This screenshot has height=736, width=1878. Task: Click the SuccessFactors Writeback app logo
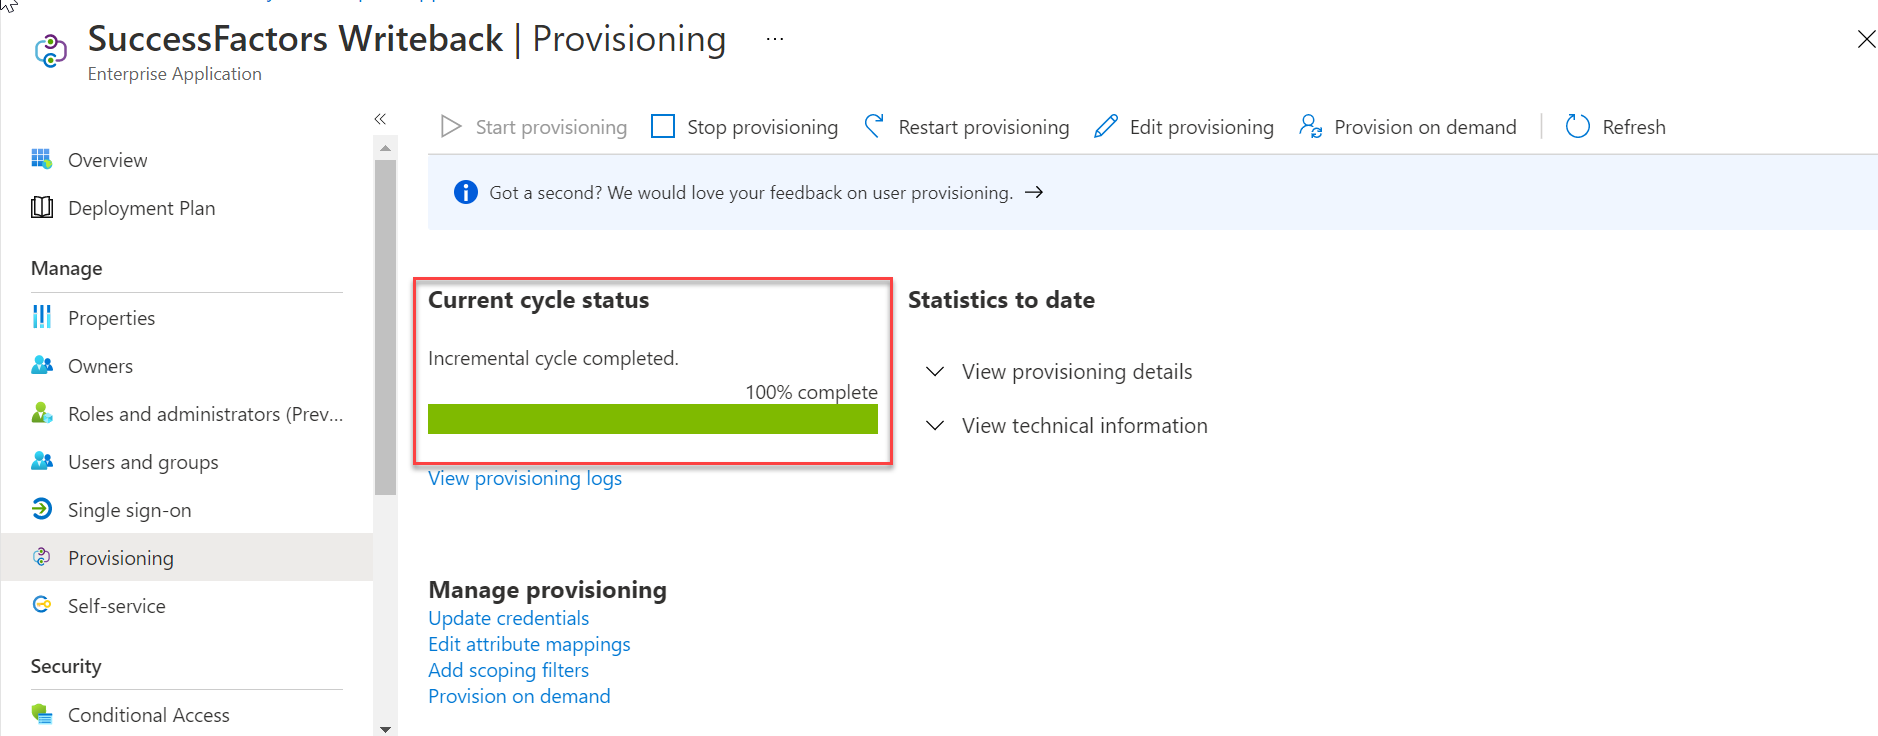[50, 52]
